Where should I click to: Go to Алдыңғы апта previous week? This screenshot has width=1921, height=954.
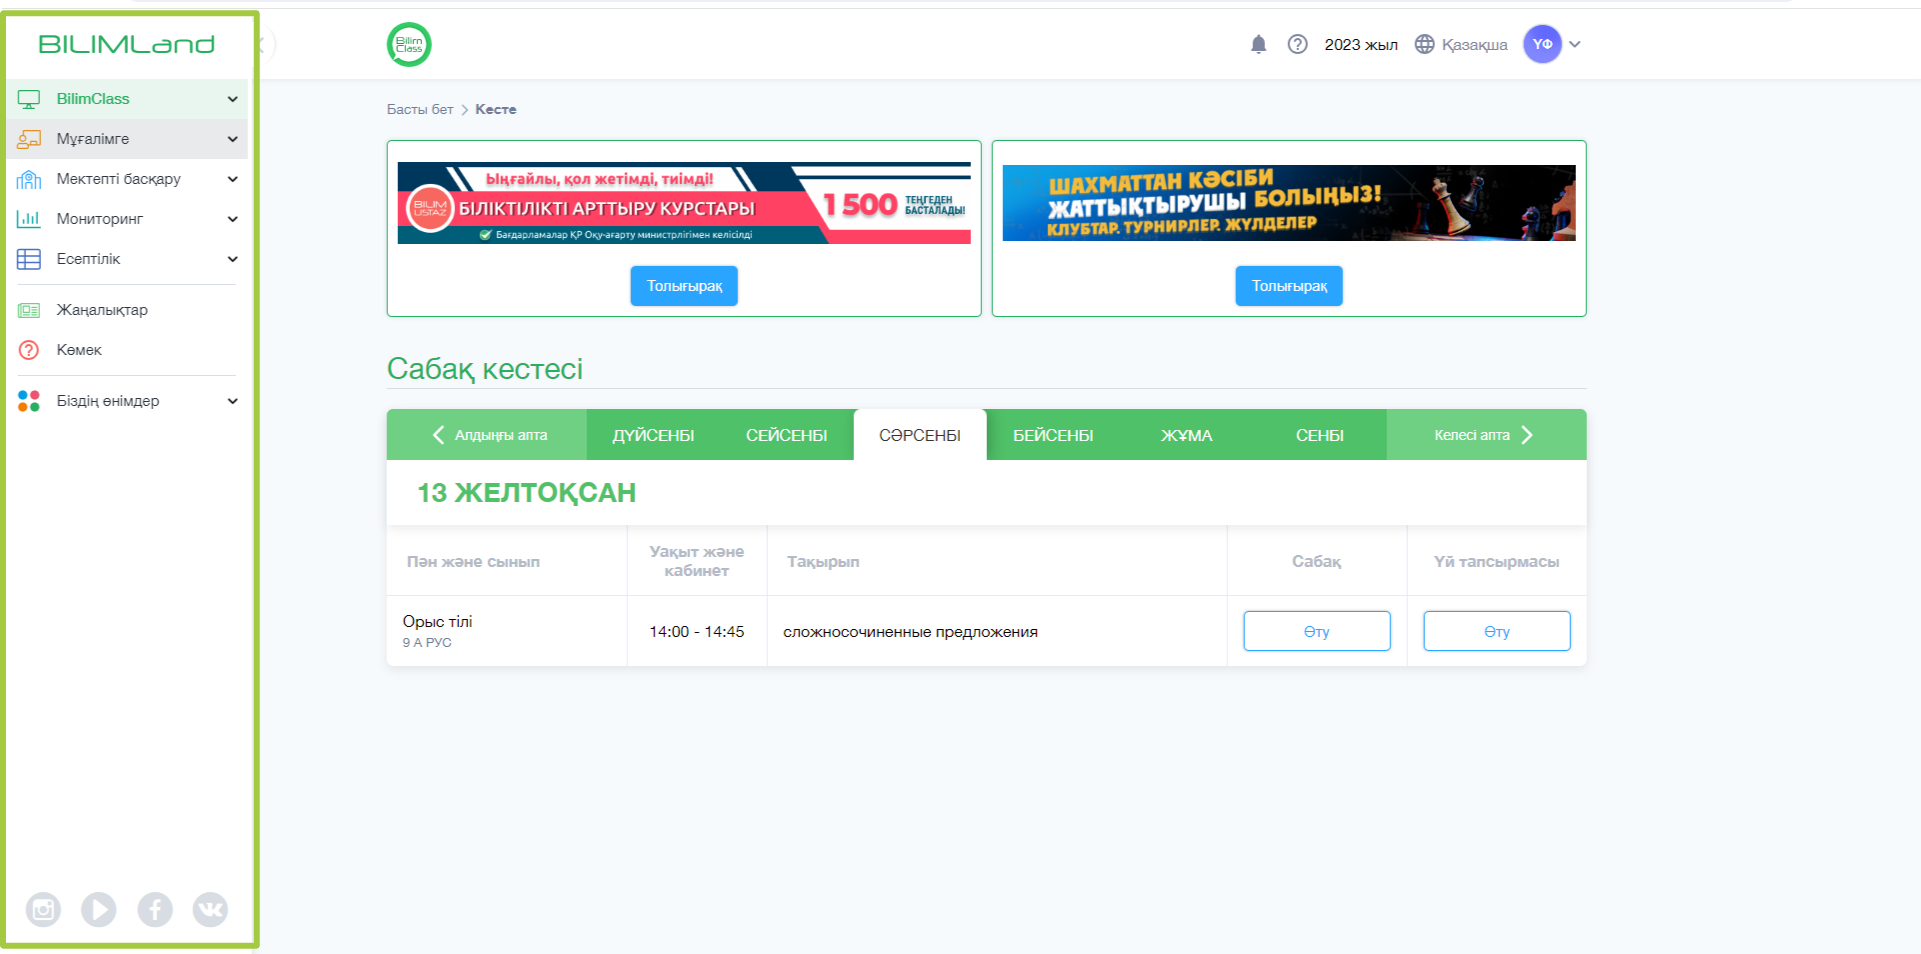[488, 435]
